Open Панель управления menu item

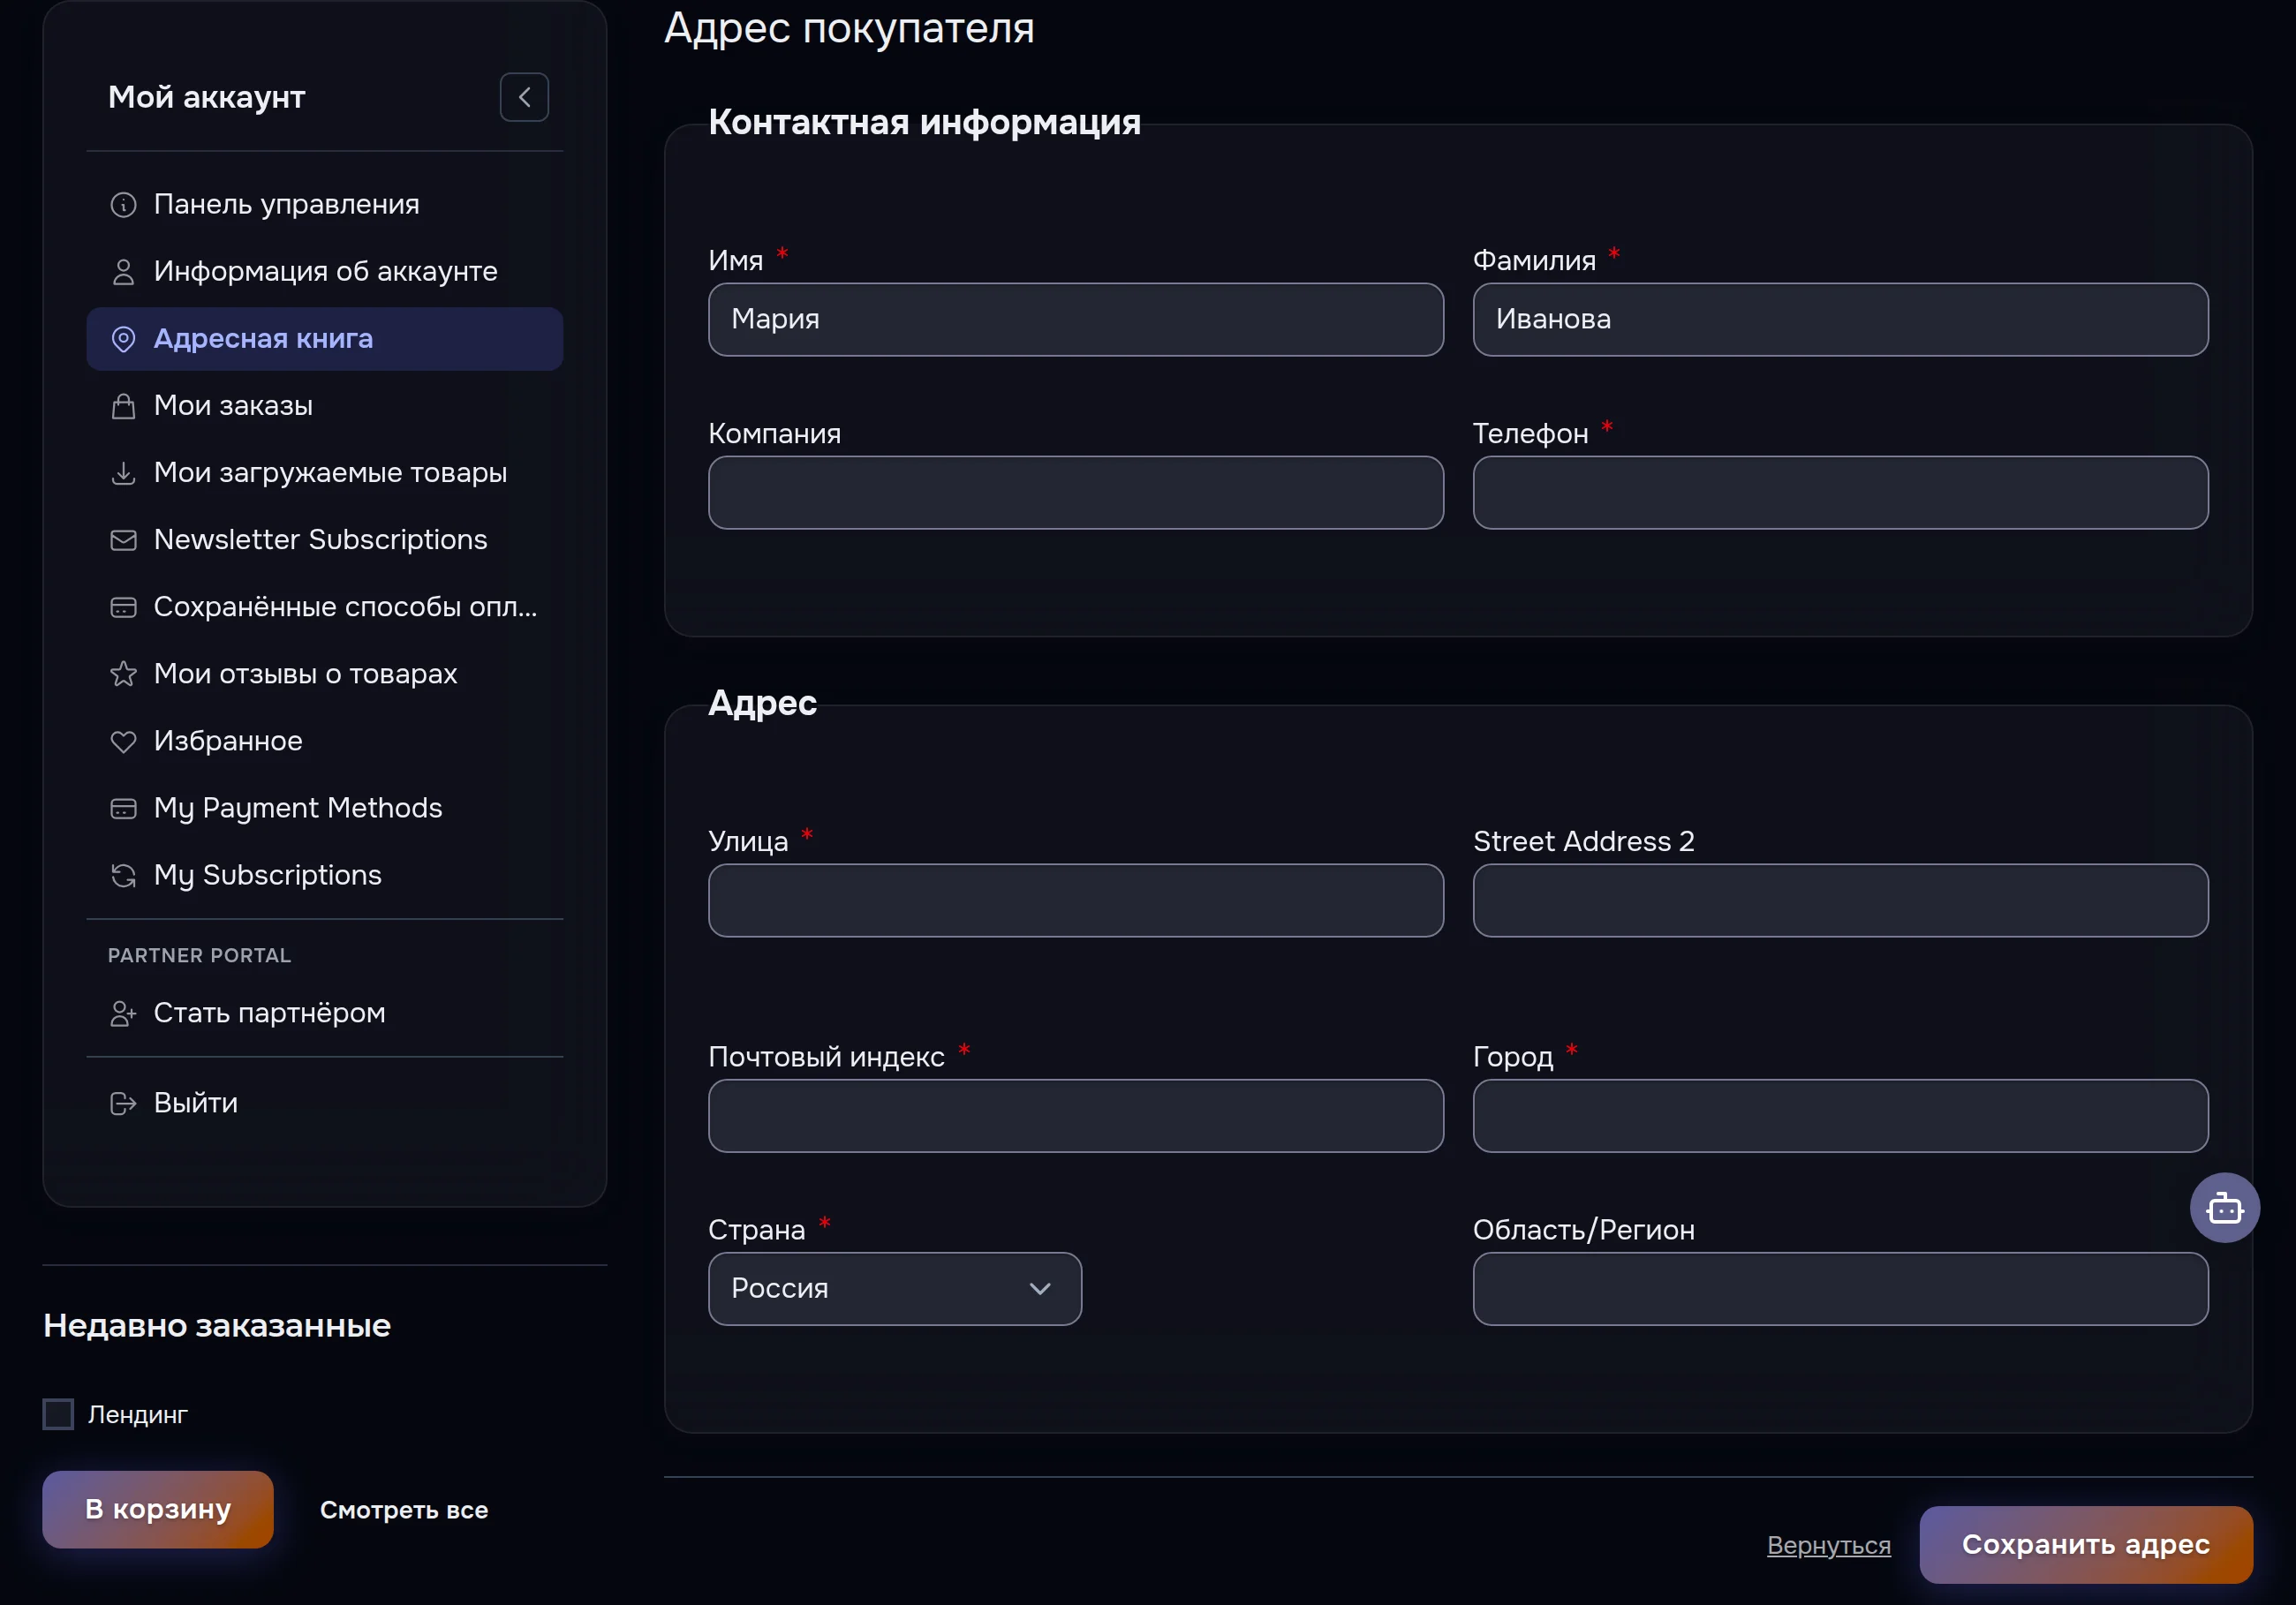click(x=325, y=205)
